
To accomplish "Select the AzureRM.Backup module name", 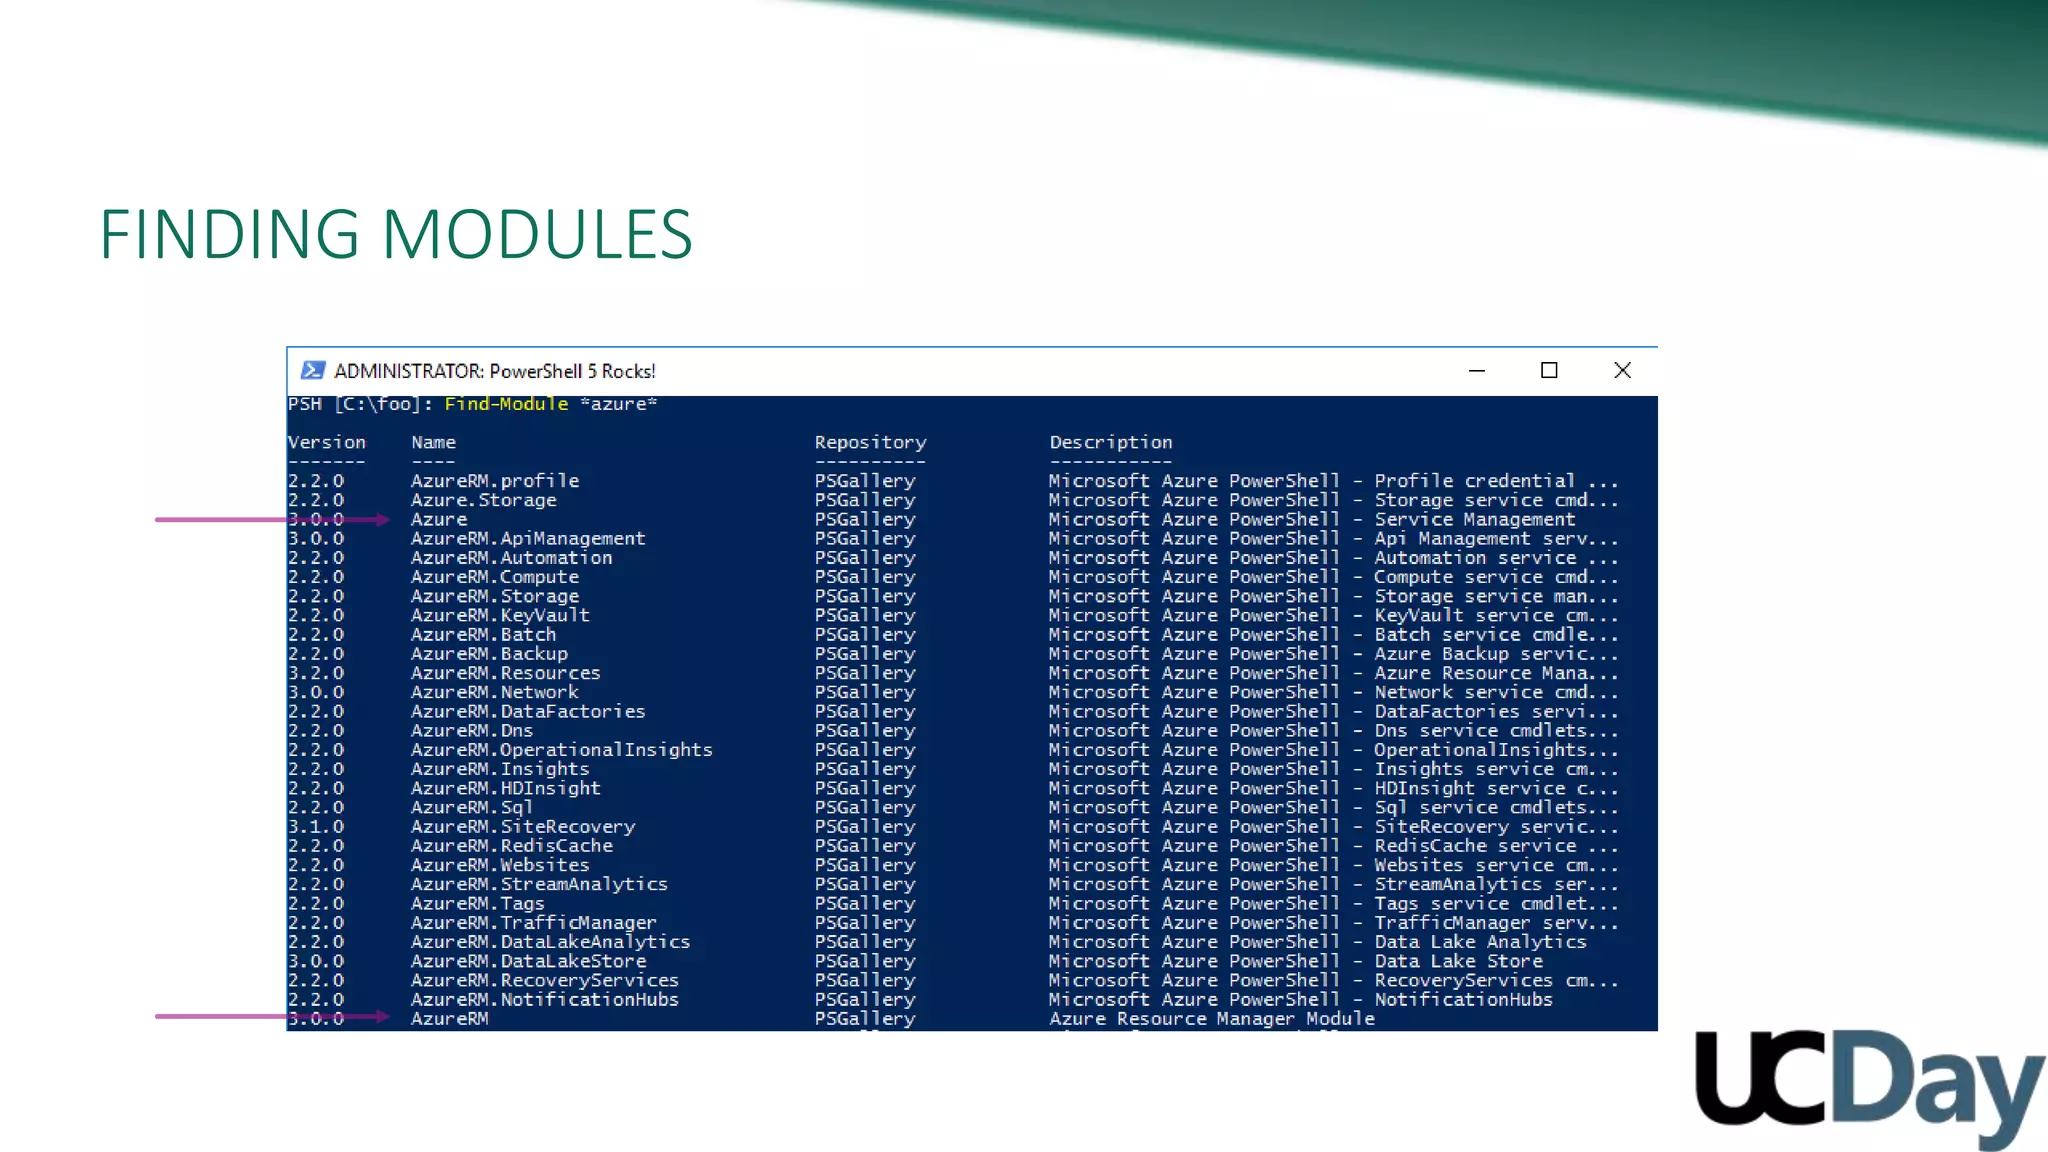I will 489,654.
